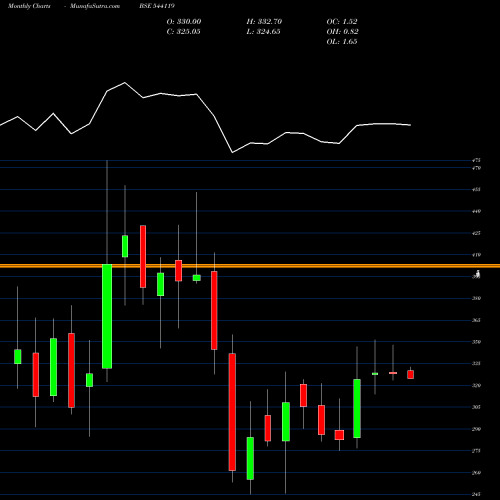This screenshot has height=500, width=500.
Task: Click the 440 price axis label
Action: [x=476, y=211]
